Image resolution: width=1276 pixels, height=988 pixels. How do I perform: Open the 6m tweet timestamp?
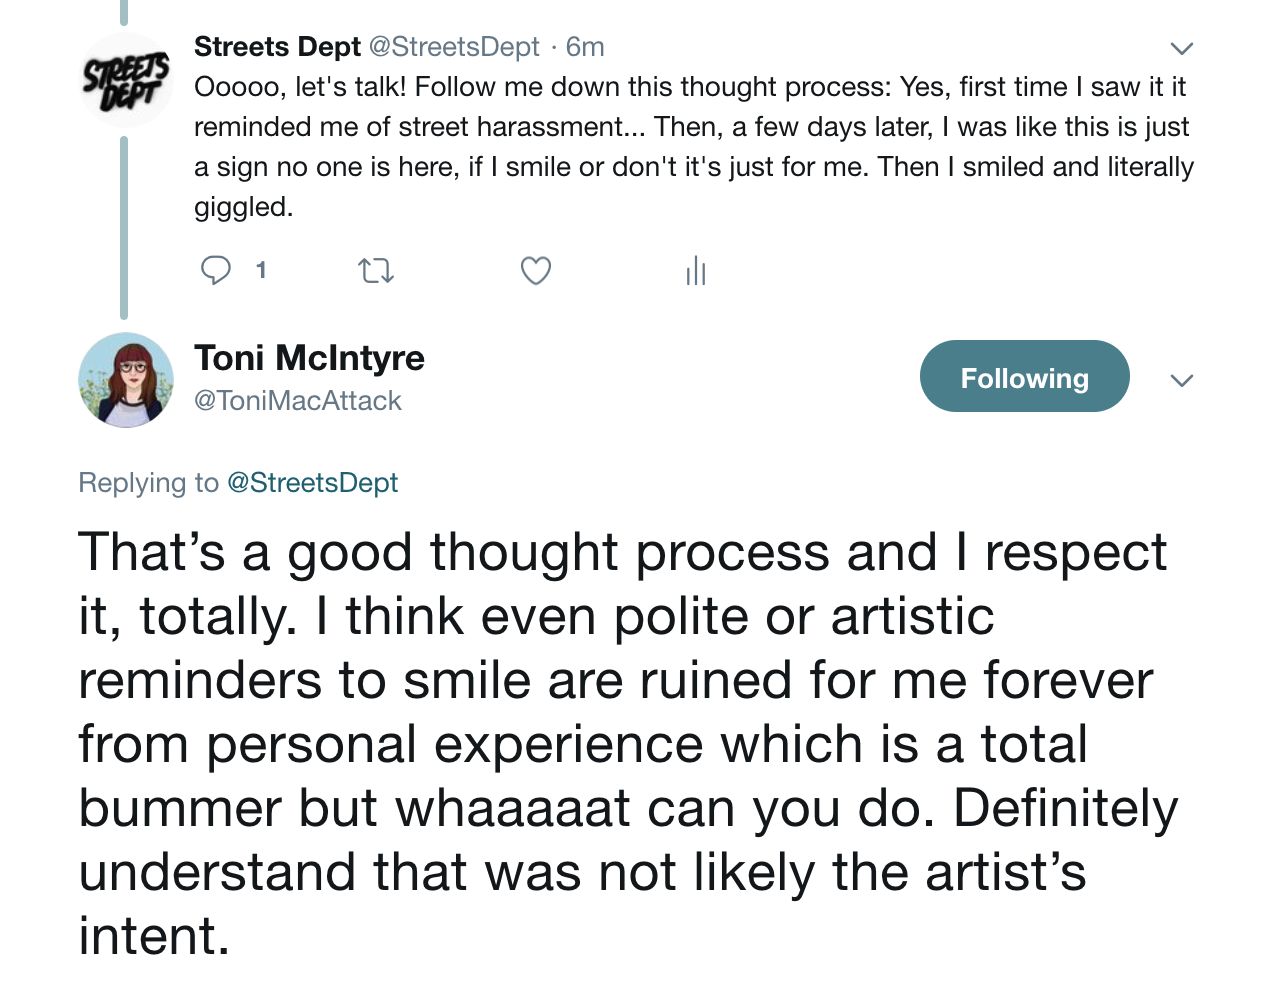[x=585, y=47]
